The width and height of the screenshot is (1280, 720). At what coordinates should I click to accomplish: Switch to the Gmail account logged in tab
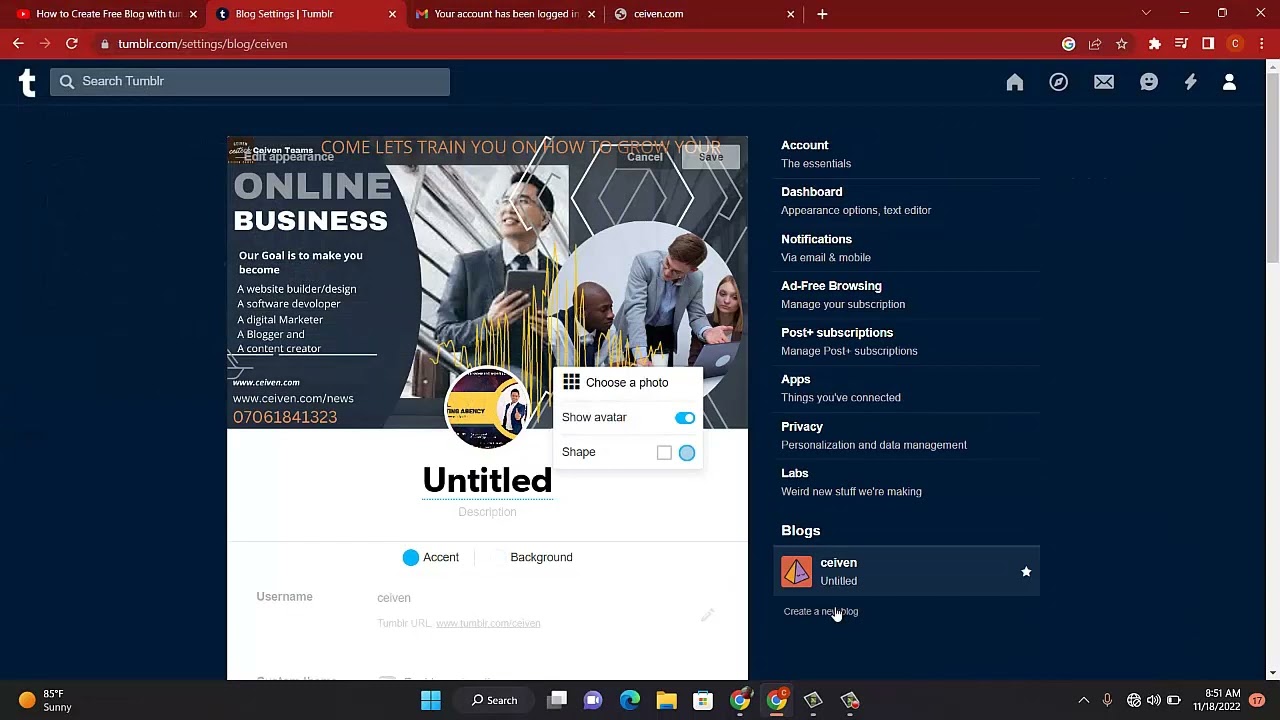[506, 14]
